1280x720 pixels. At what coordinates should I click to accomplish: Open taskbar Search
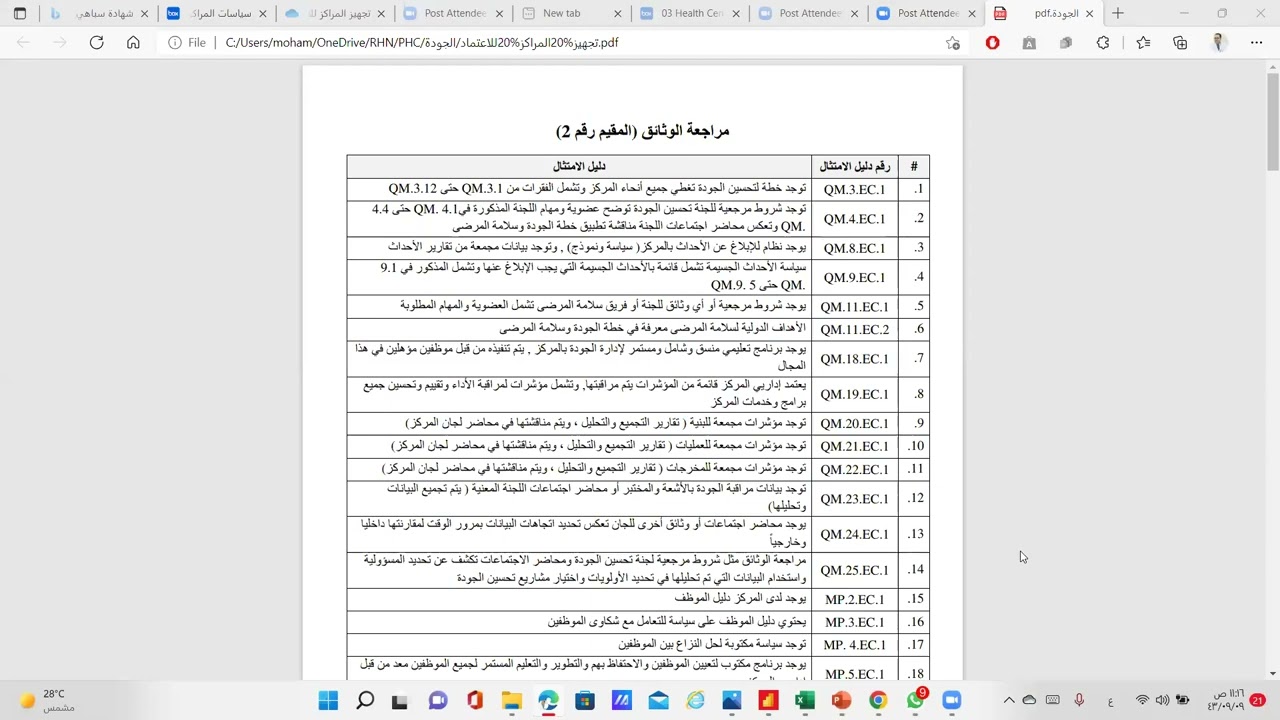365,701
